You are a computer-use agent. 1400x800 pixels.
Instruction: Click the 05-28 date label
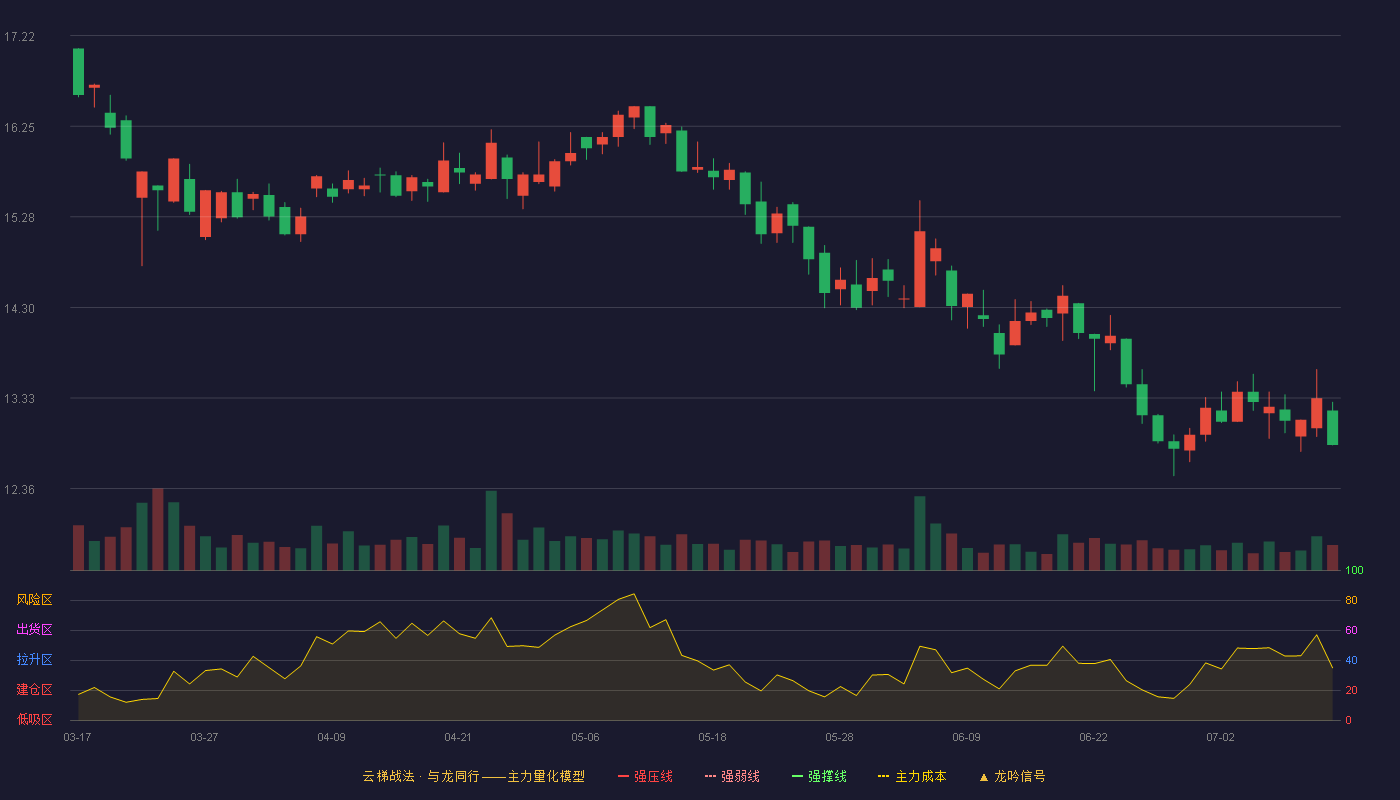840,737
